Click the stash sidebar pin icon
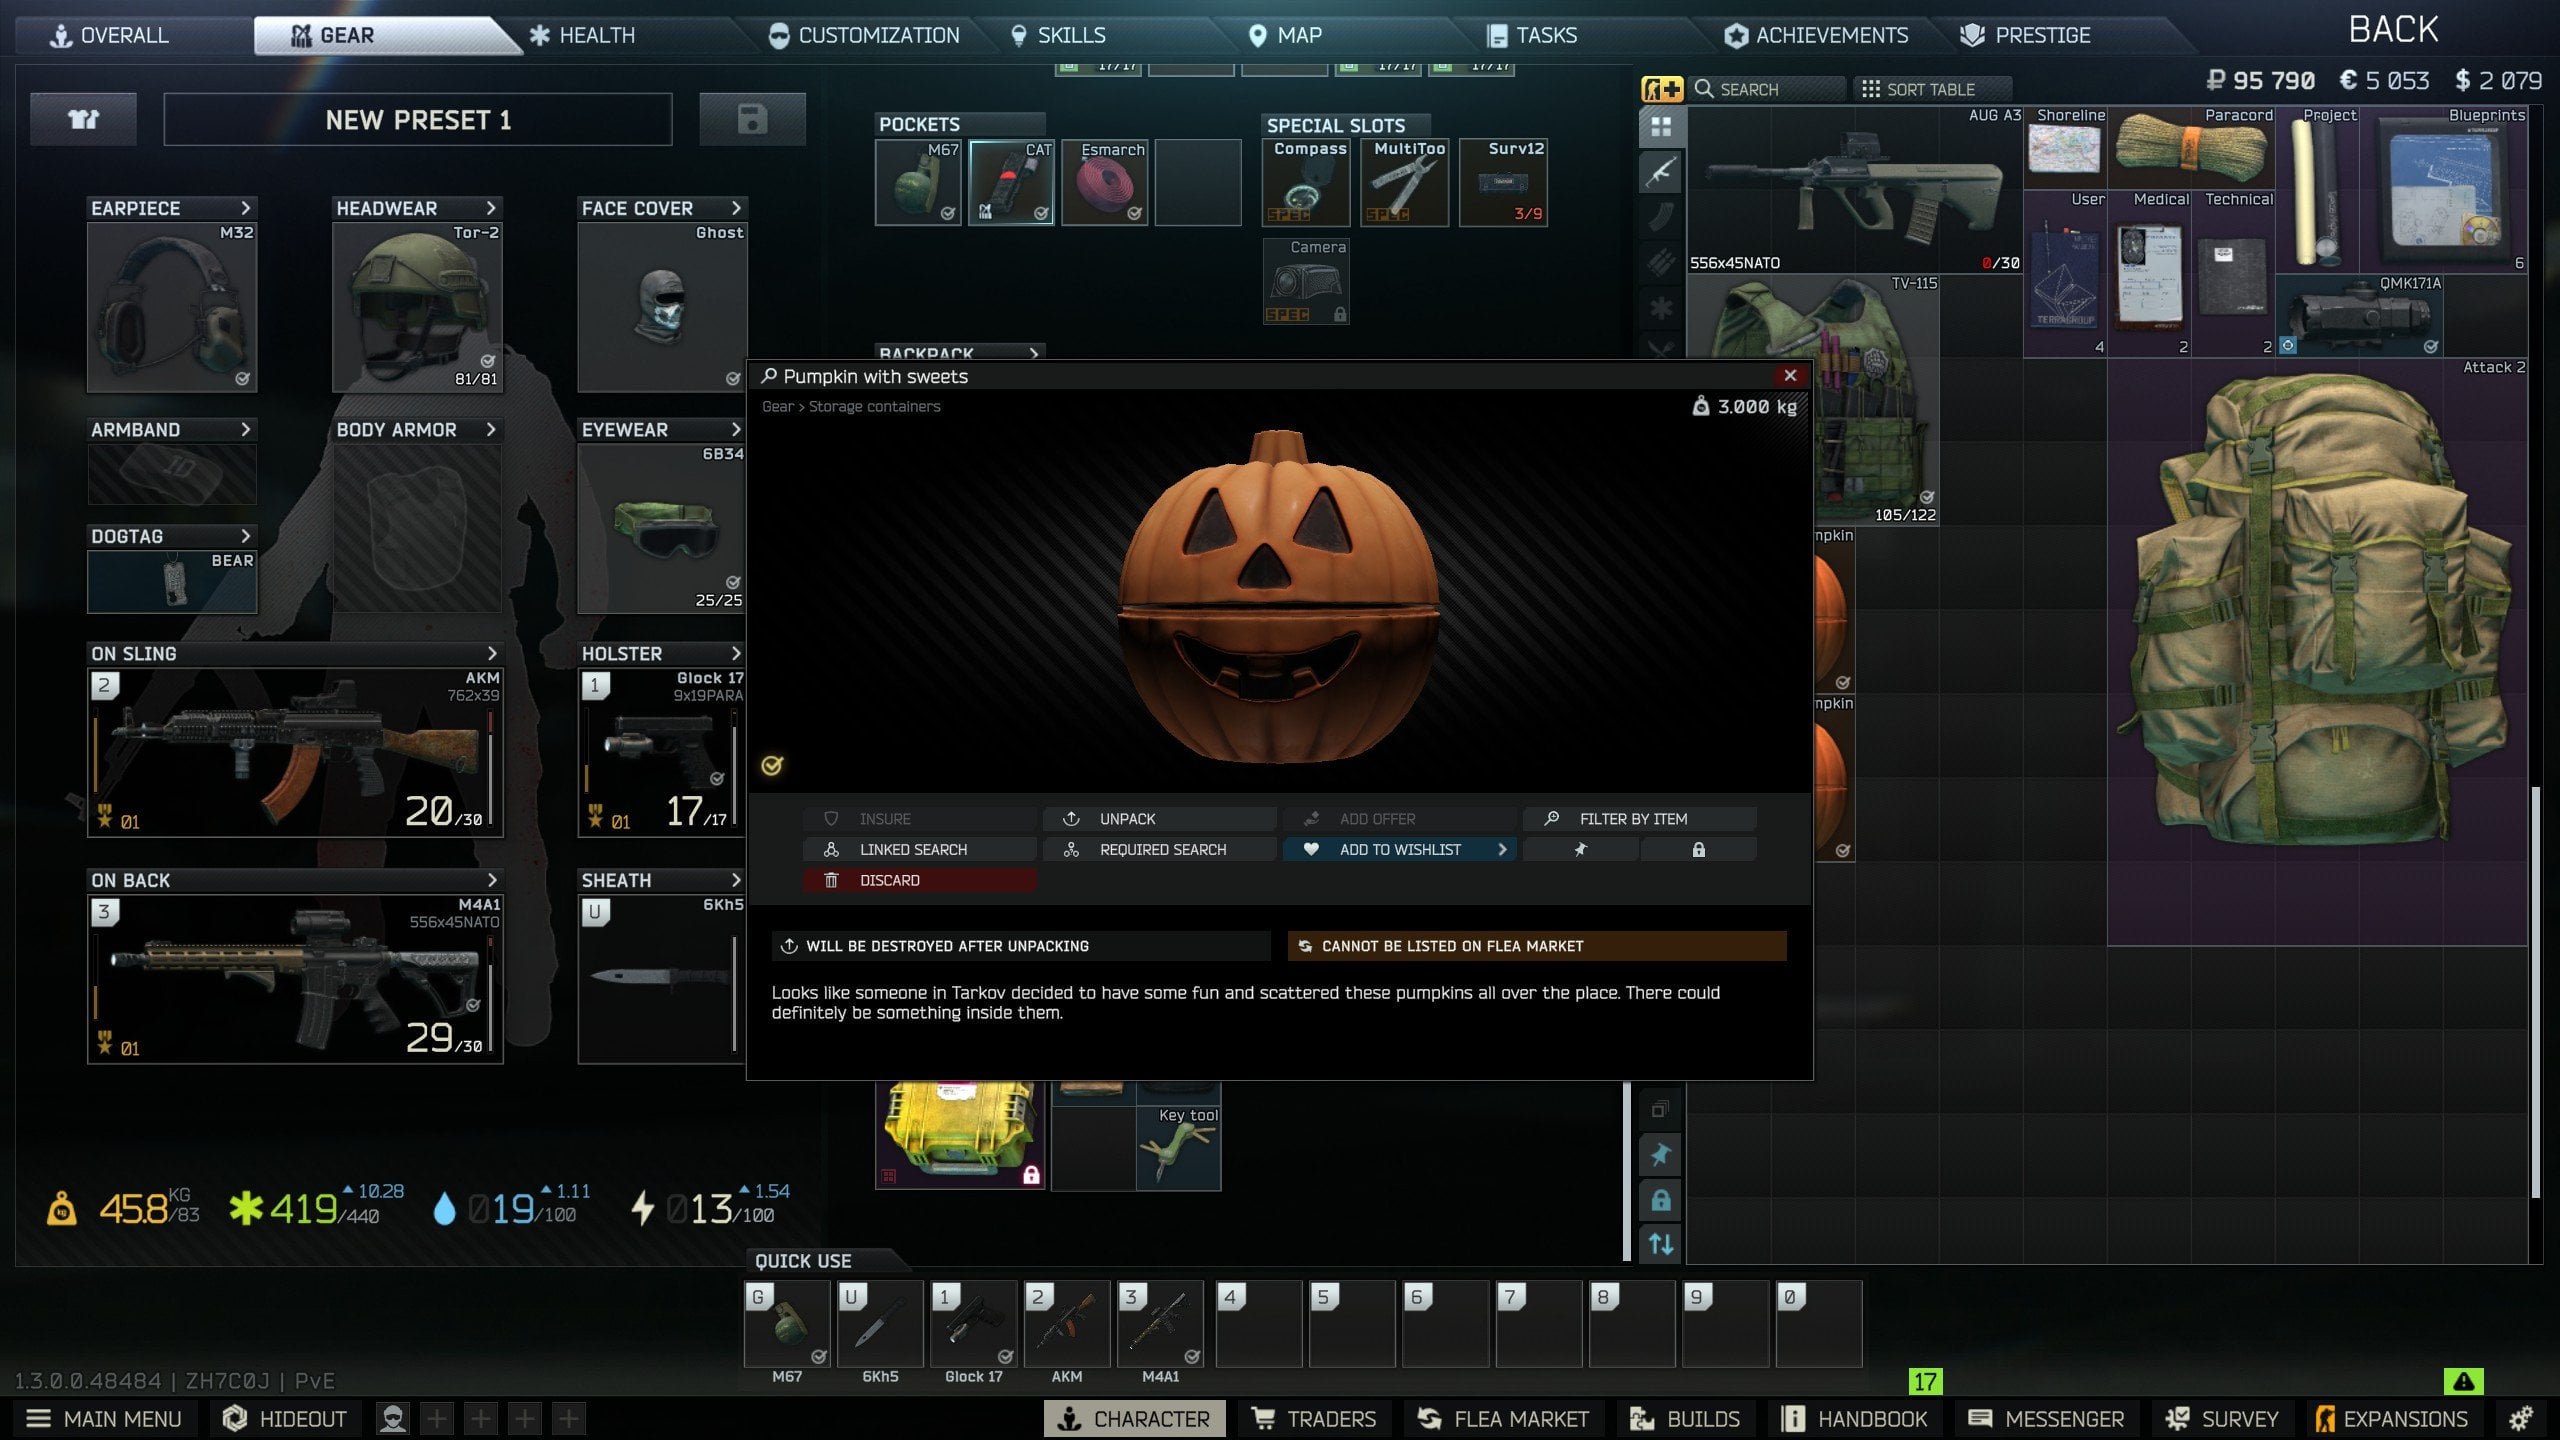2560x1440 pixels. 1660,1155
